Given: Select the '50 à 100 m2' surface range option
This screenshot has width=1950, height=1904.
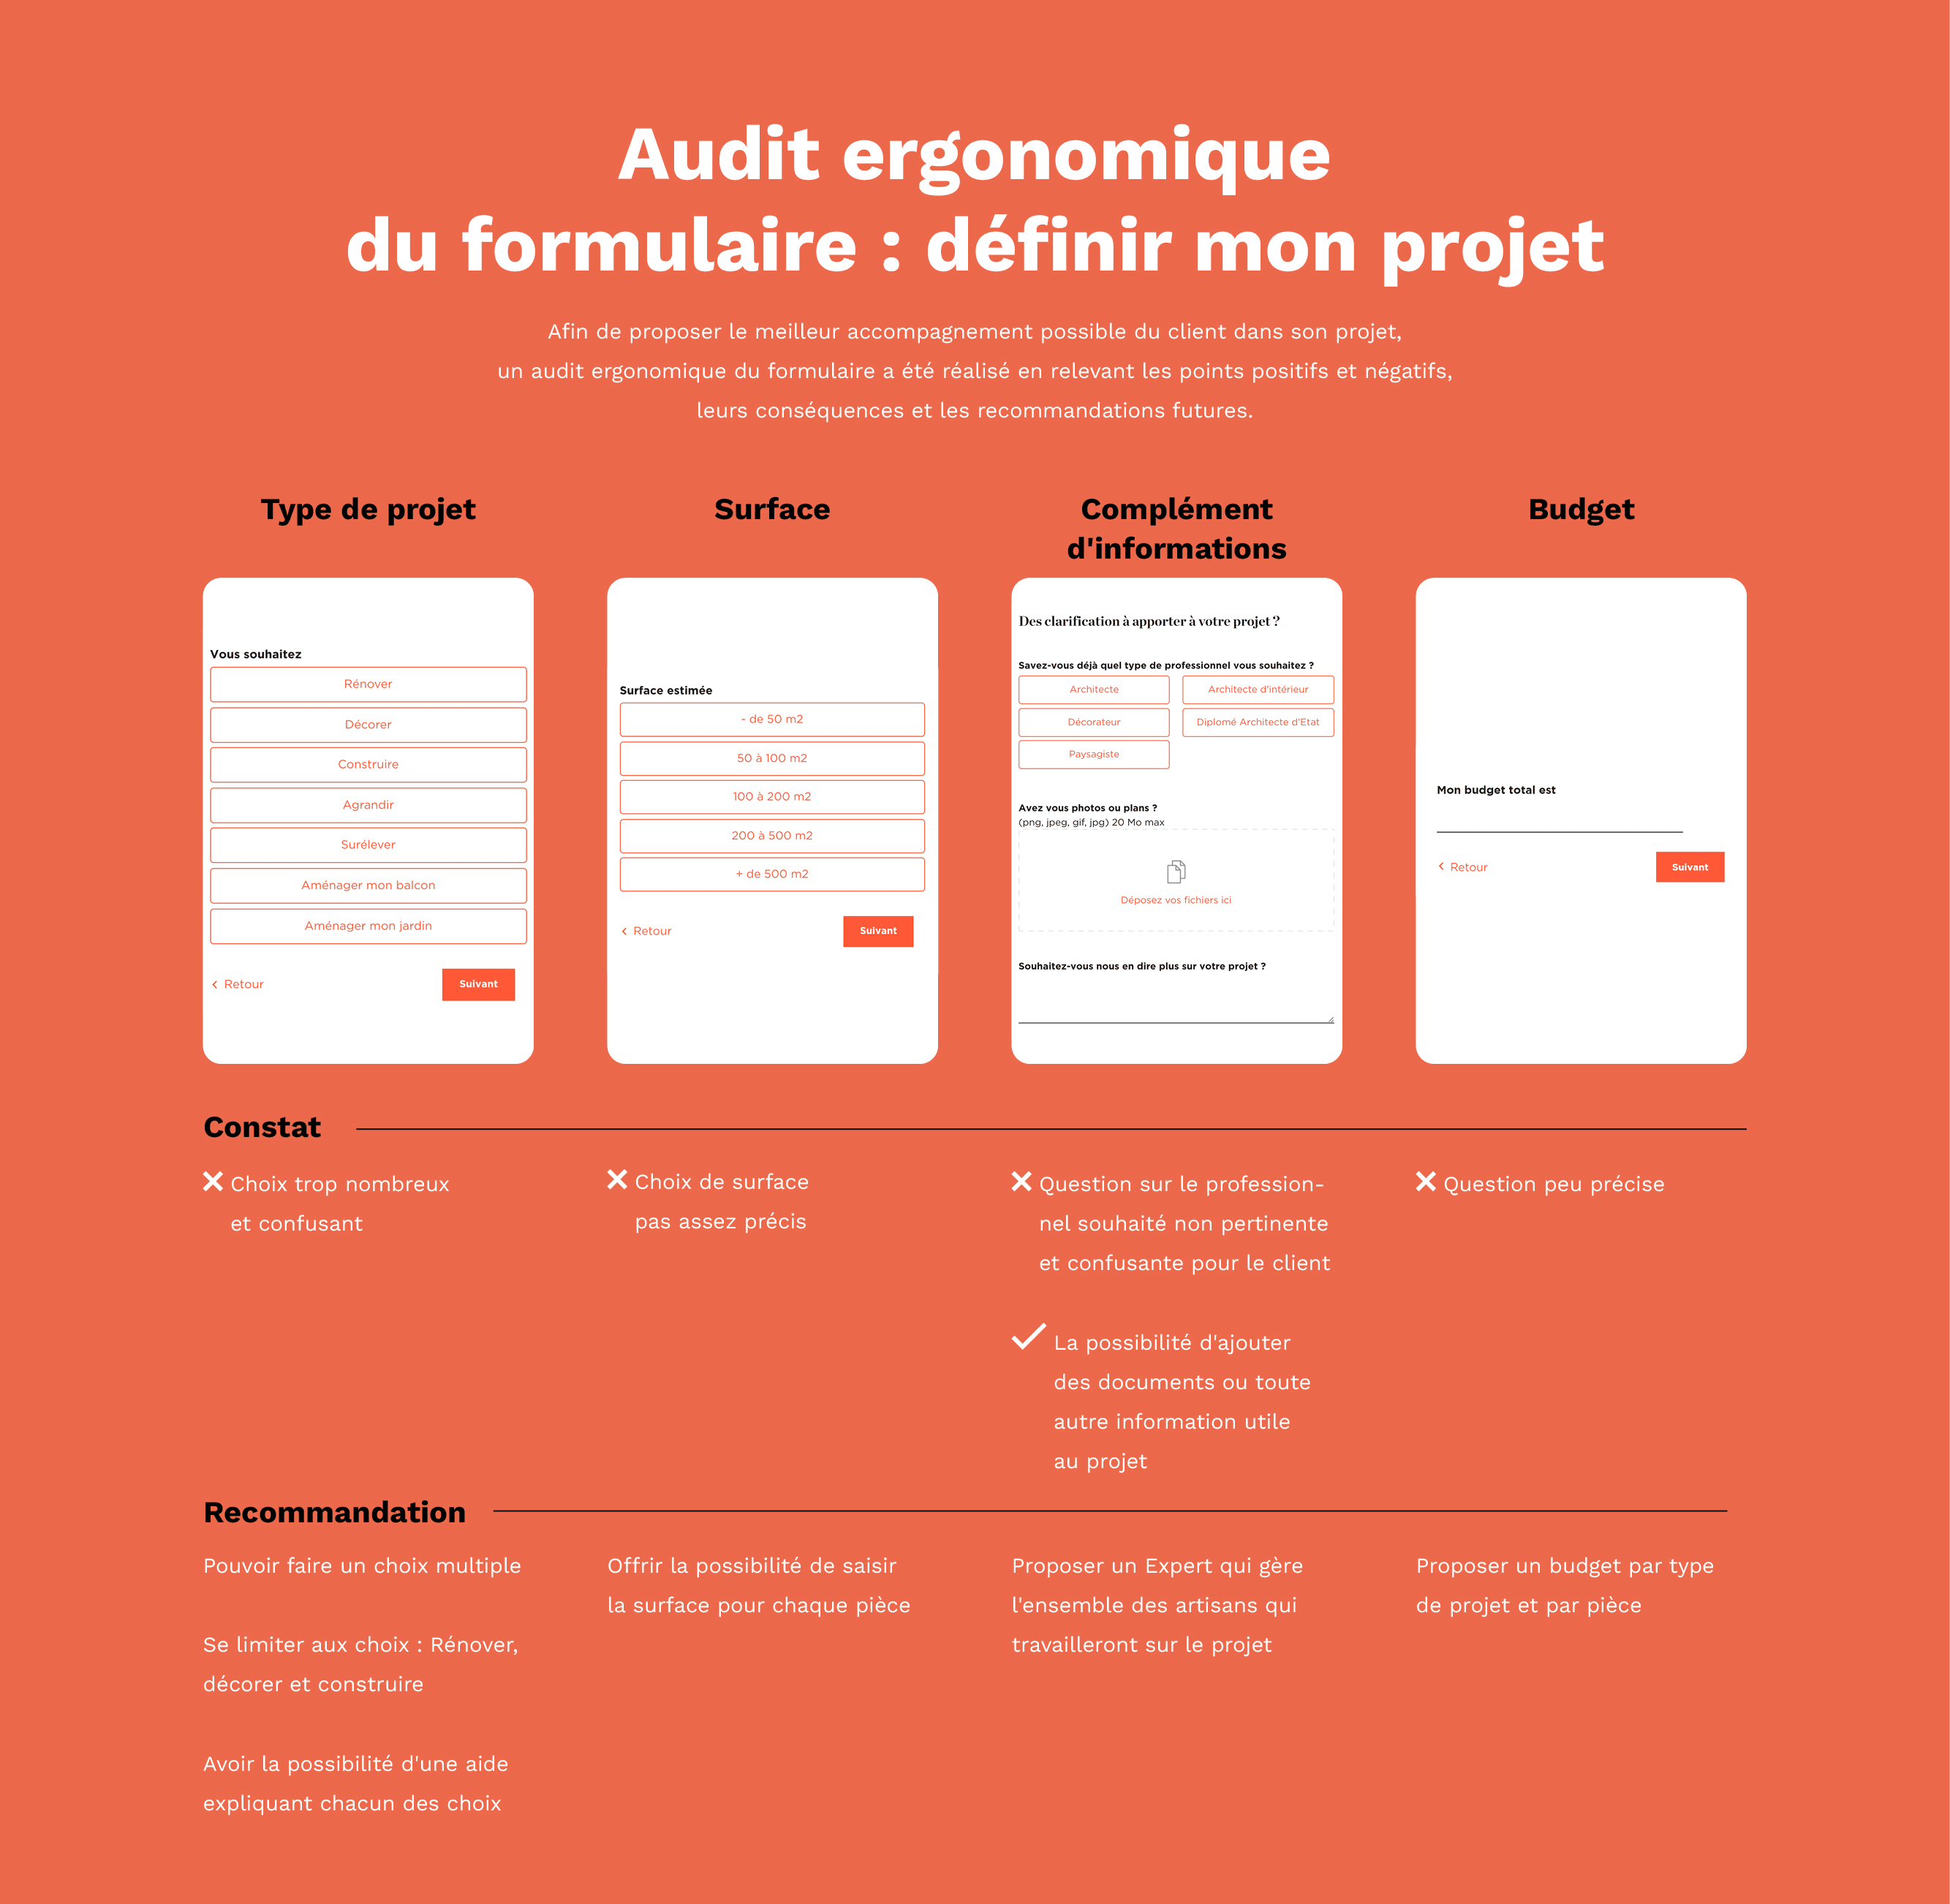Looking at the screenshot, I should [773, 757].
